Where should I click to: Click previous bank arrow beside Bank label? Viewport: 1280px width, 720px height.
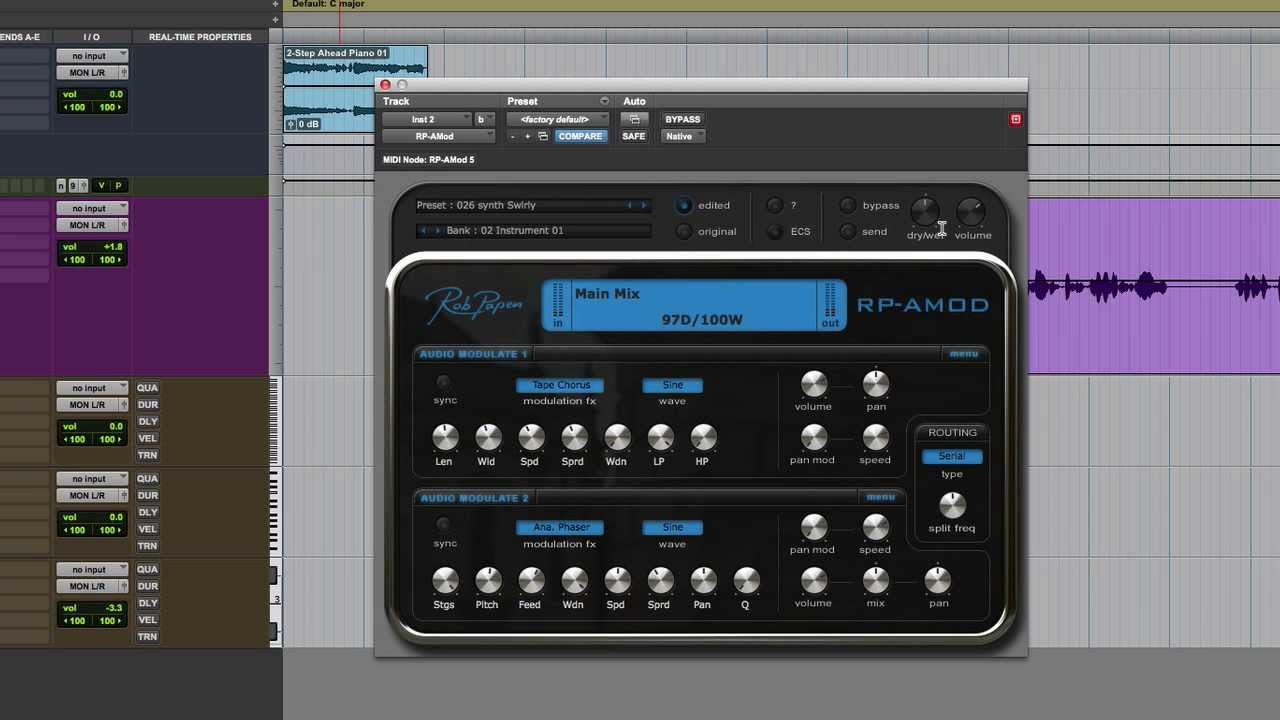click(423, 230)
